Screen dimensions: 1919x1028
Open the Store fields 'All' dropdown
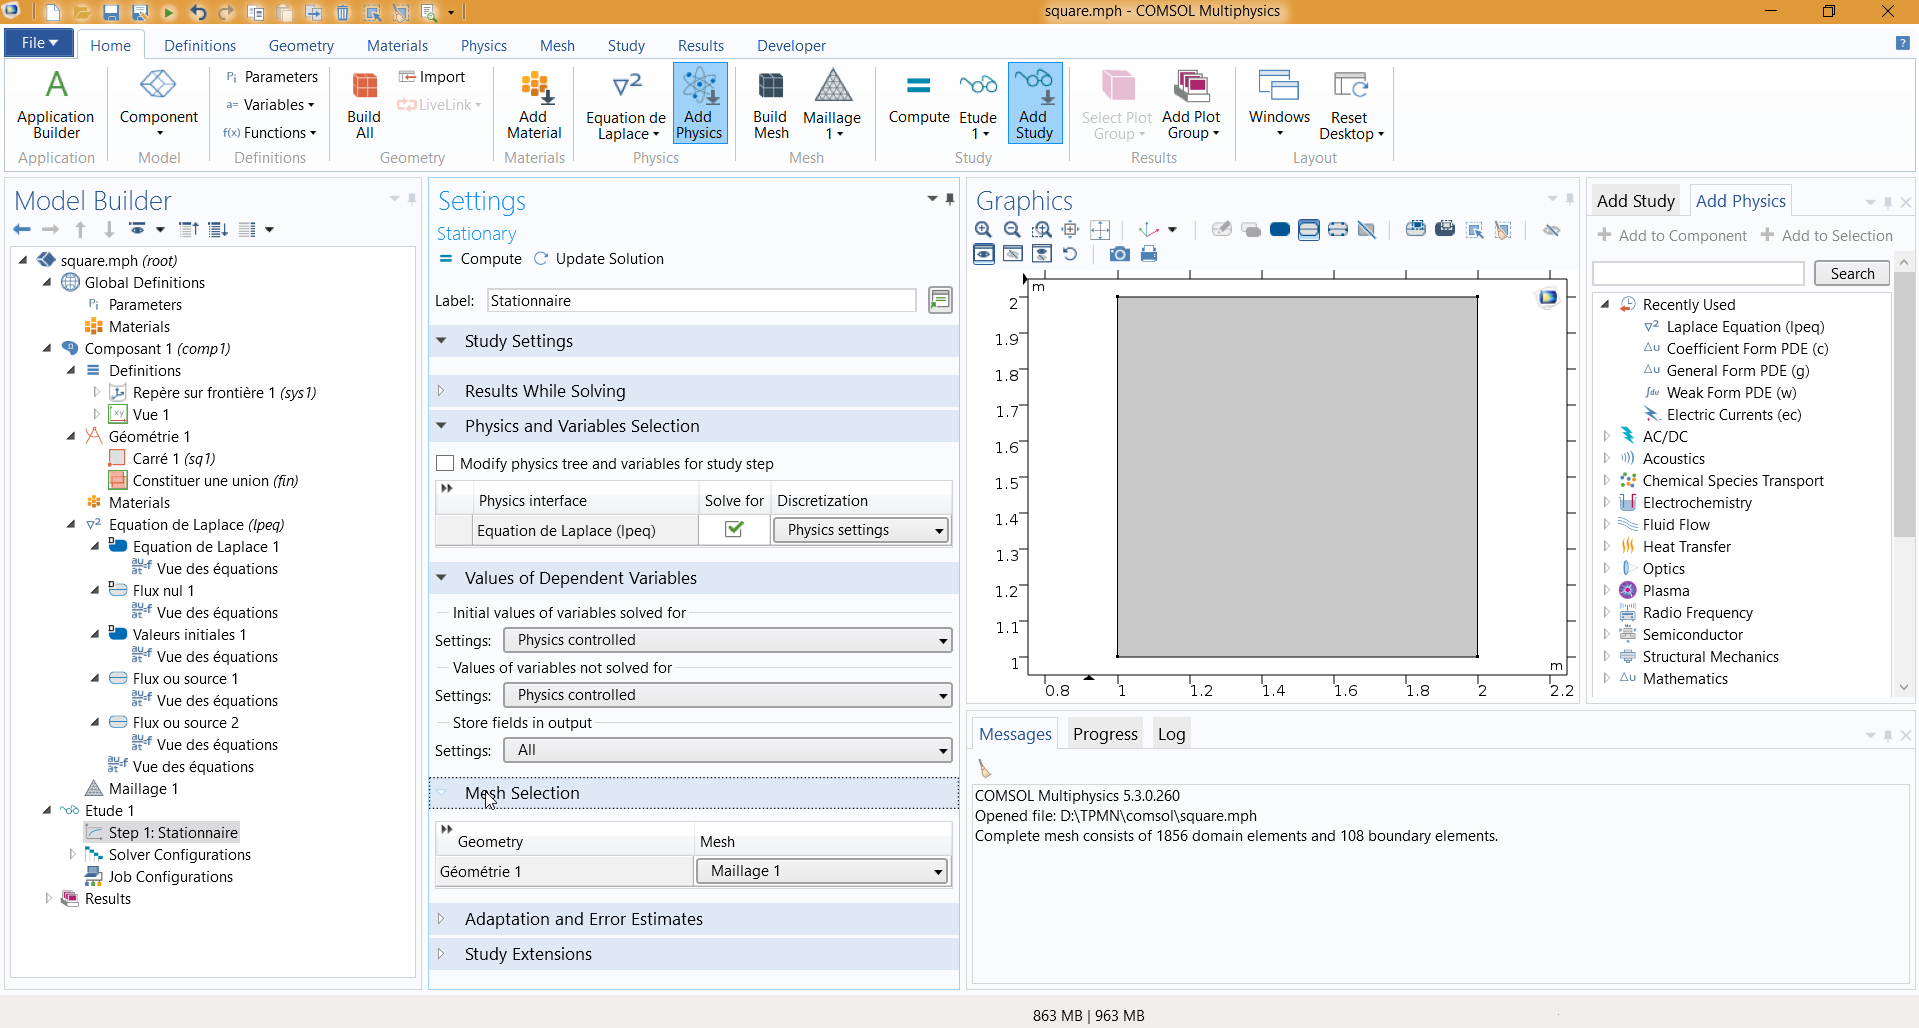pos(727,750)
